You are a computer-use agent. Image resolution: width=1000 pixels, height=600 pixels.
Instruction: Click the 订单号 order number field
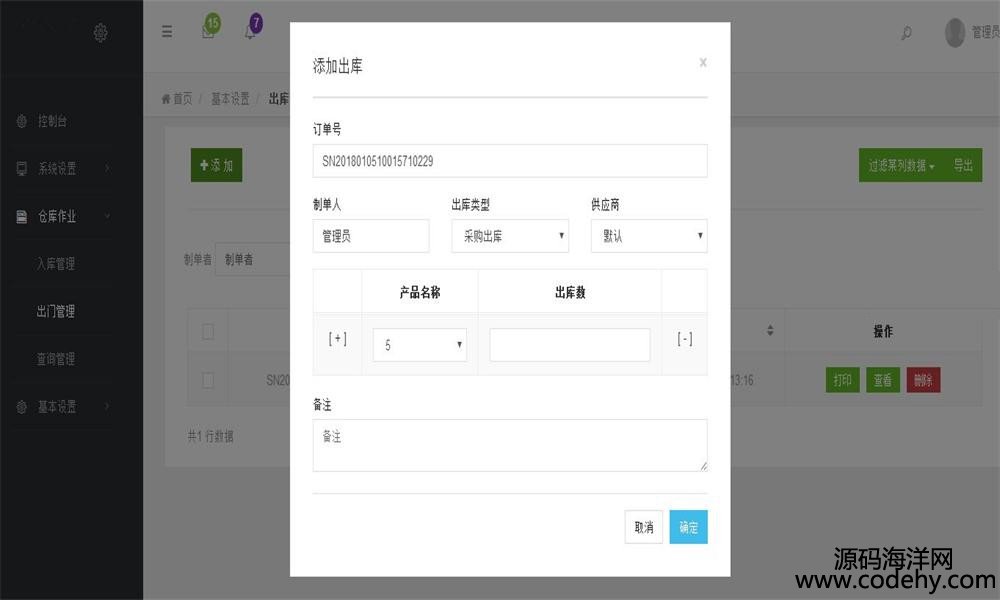pyautogui.click(x=510, y=161)
